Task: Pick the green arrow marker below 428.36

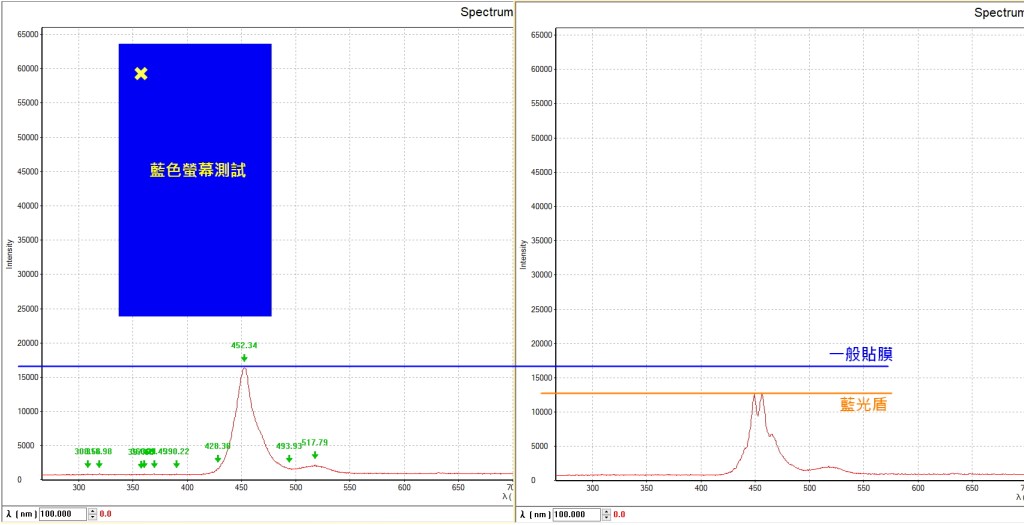Action: (218, 459)
